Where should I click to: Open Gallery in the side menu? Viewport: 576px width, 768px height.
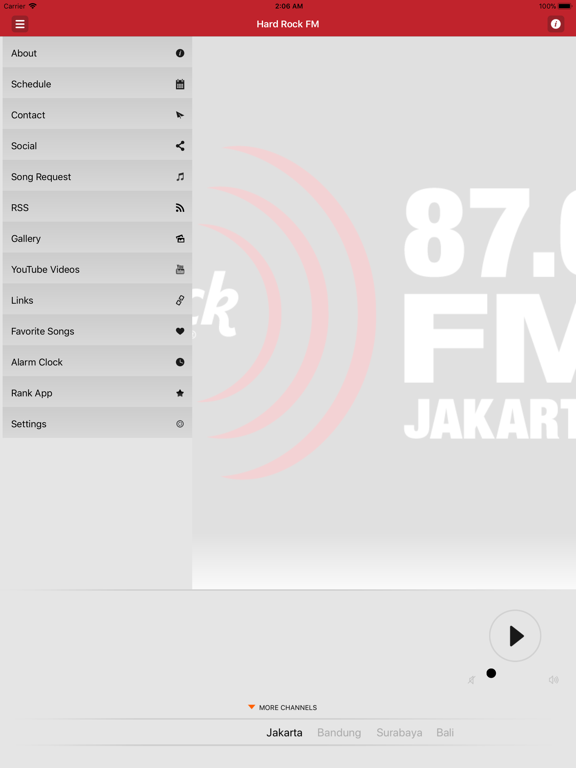[97, 238]
